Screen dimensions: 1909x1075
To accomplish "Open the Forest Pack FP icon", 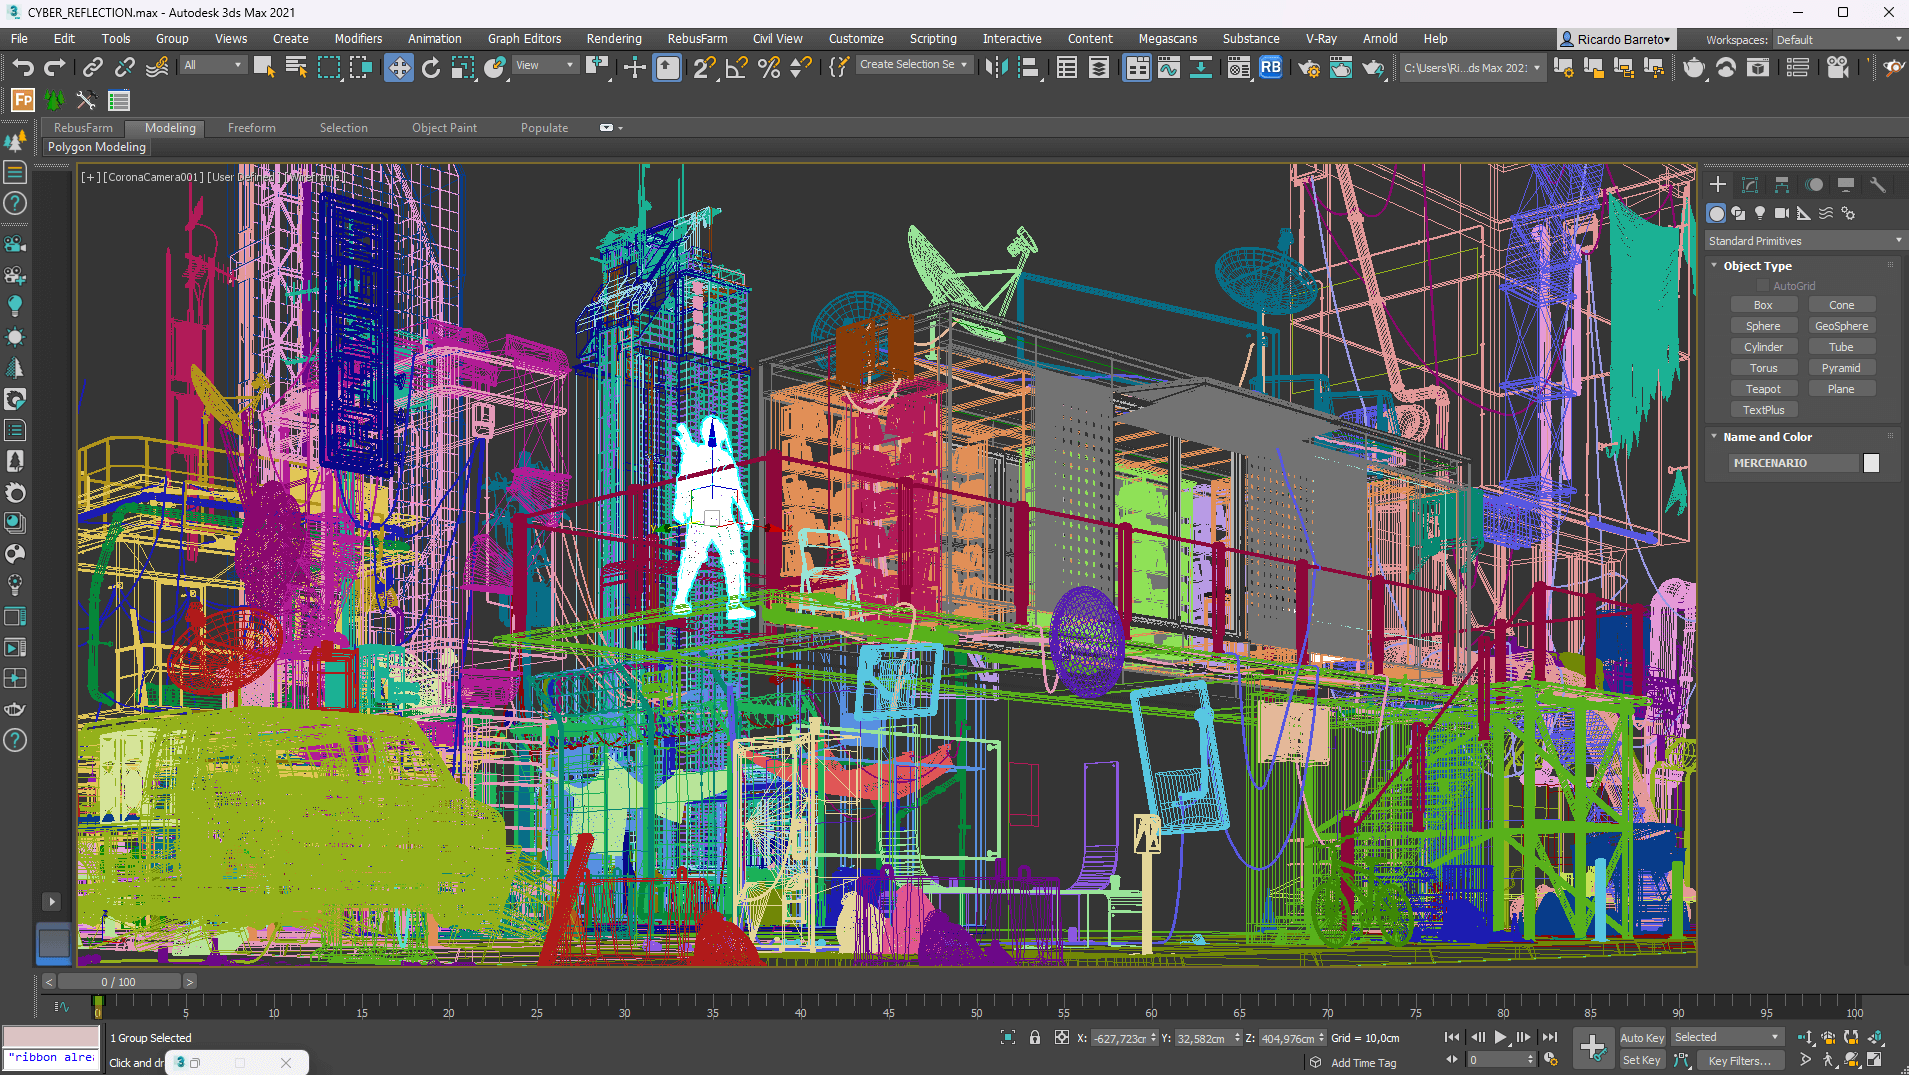I will pyautogui.click(x=22, y=100).
